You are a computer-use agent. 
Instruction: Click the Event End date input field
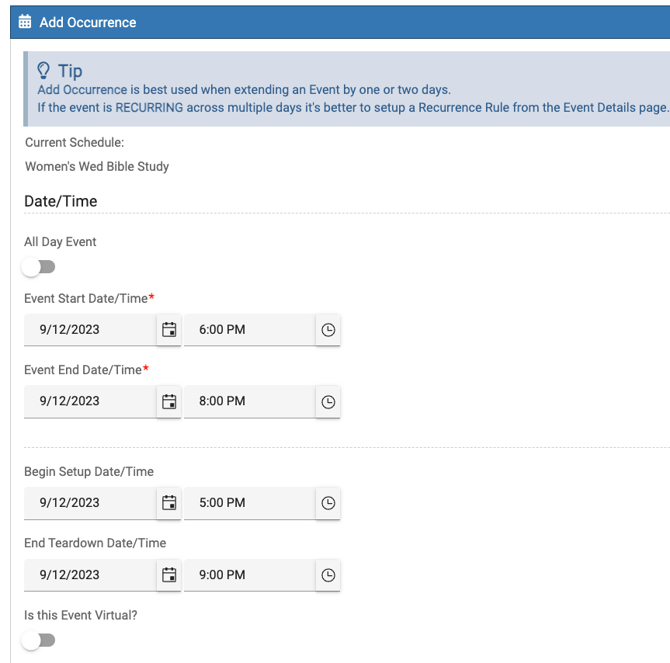90,401
